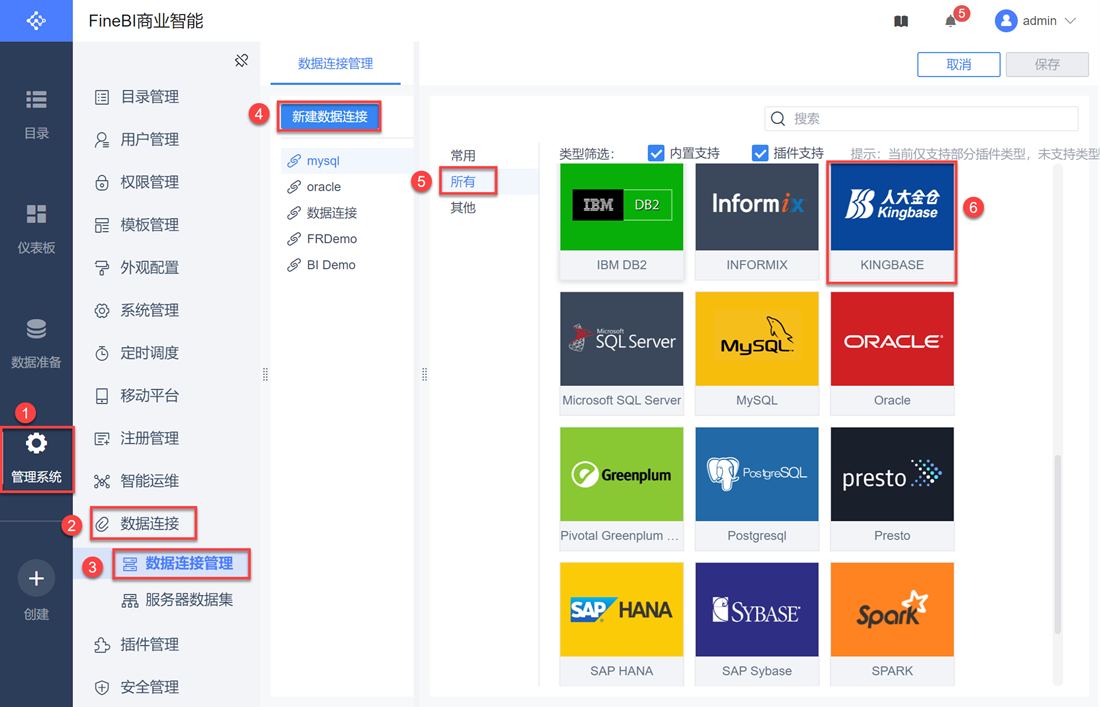Click the 搜索 search field
Screen dimensions: 1100x707
click(921, 119)
